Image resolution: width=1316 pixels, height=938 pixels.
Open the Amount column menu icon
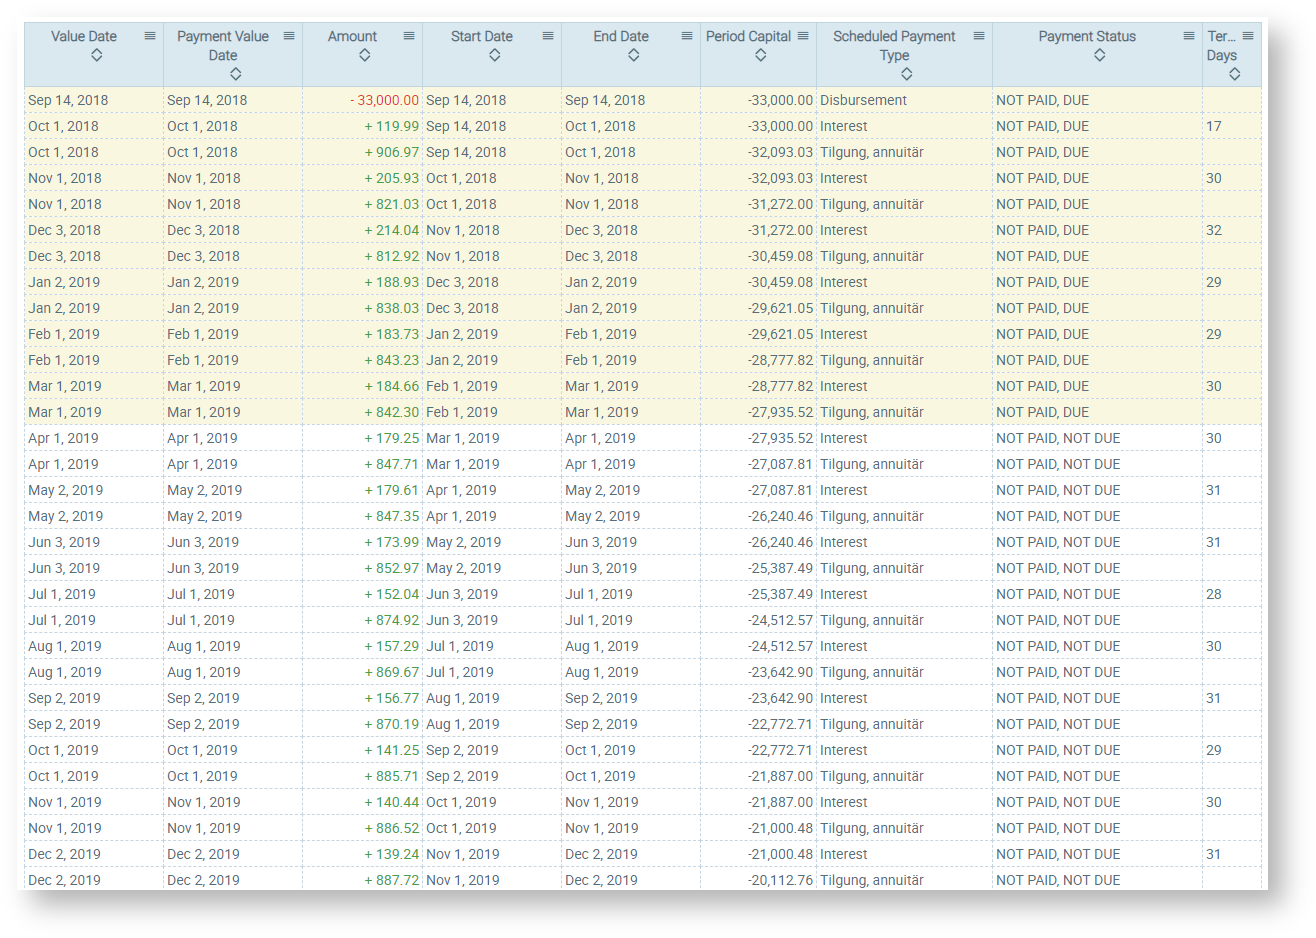(409, 36)
